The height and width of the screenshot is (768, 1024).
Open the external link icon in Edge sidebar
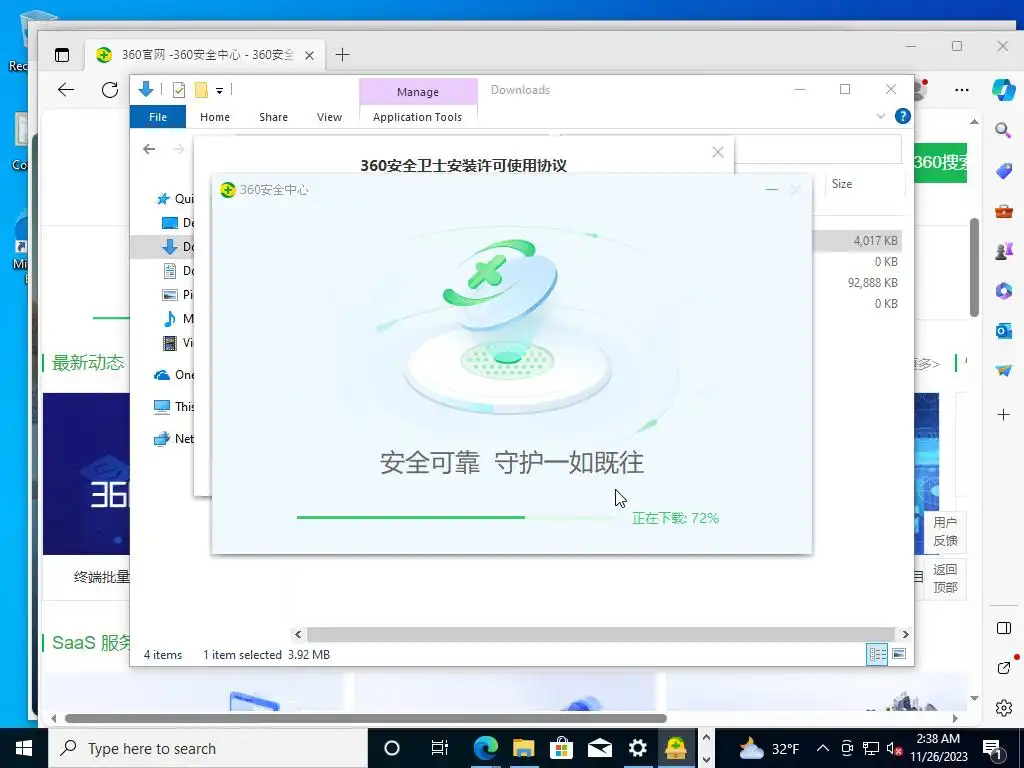[1003, 667]
